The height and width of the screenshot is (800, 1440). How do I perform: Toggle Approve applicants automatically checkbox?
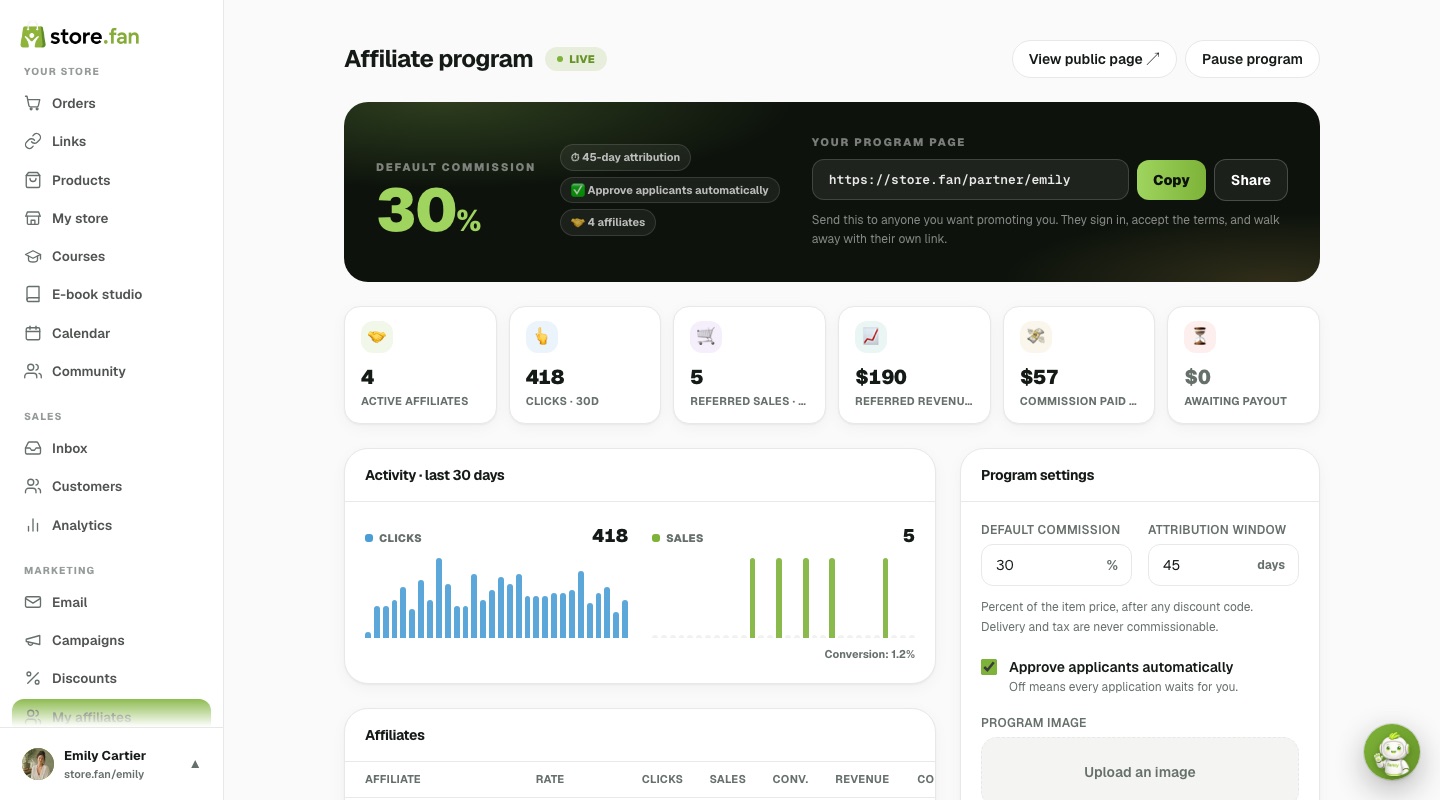[x=989, y=667]
